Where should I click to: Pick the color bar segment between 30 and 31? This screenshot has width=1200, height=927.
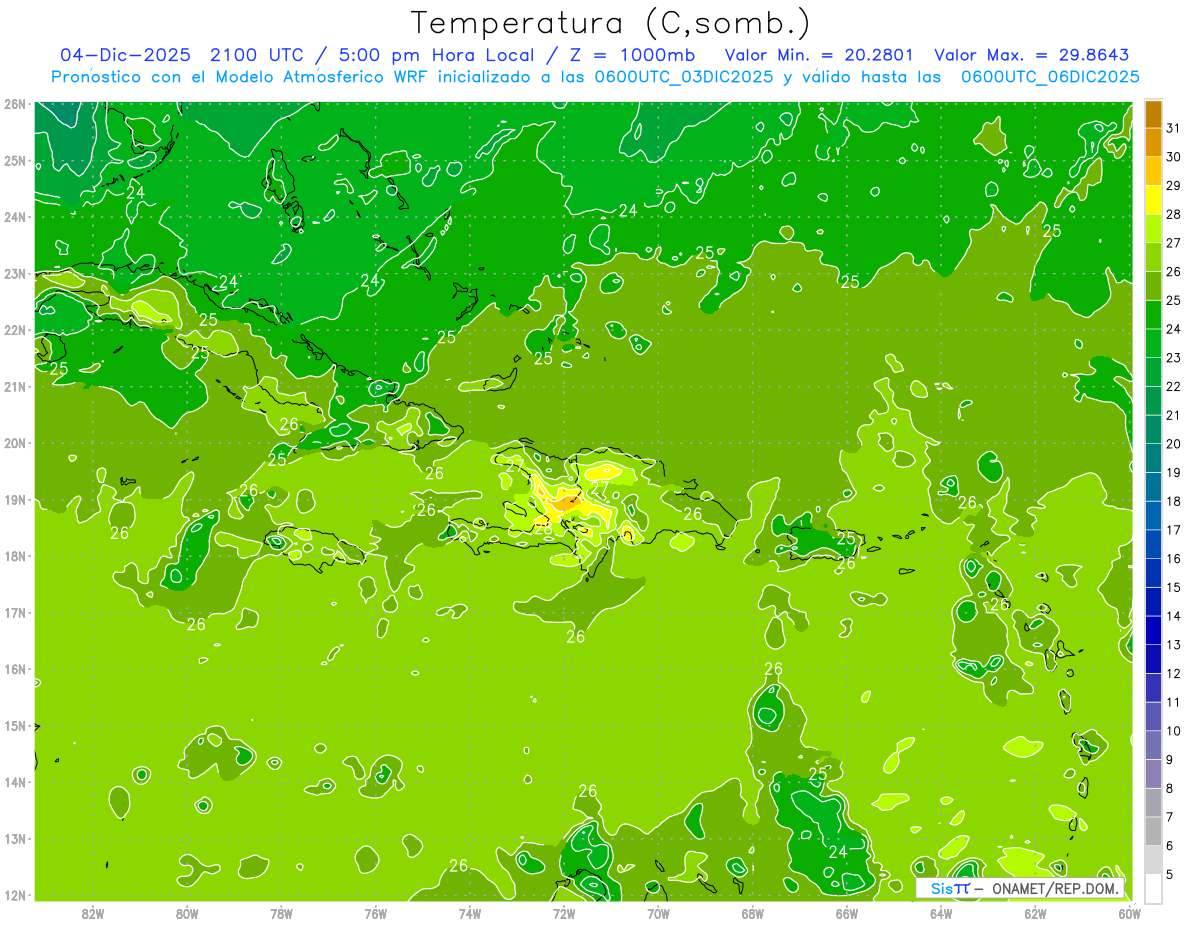click(1153, 143)
